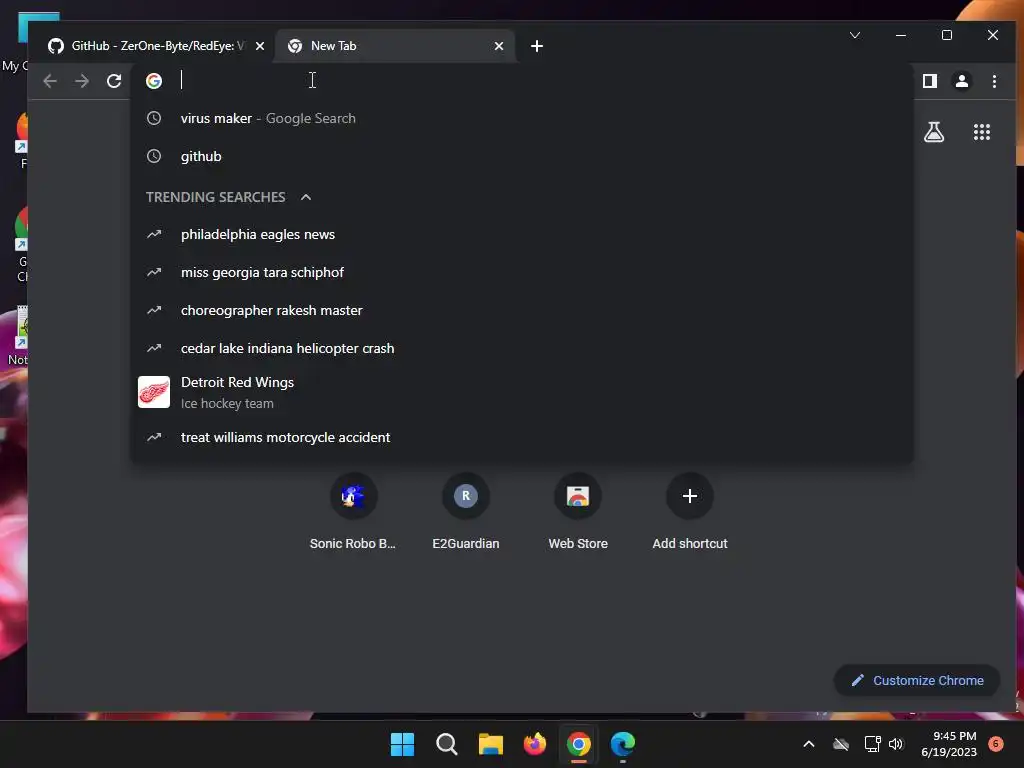Click the trending arrow beside 'philadelphia eagles news'
The width and height of the screenshot is (1024, 768).
(154, 234)
